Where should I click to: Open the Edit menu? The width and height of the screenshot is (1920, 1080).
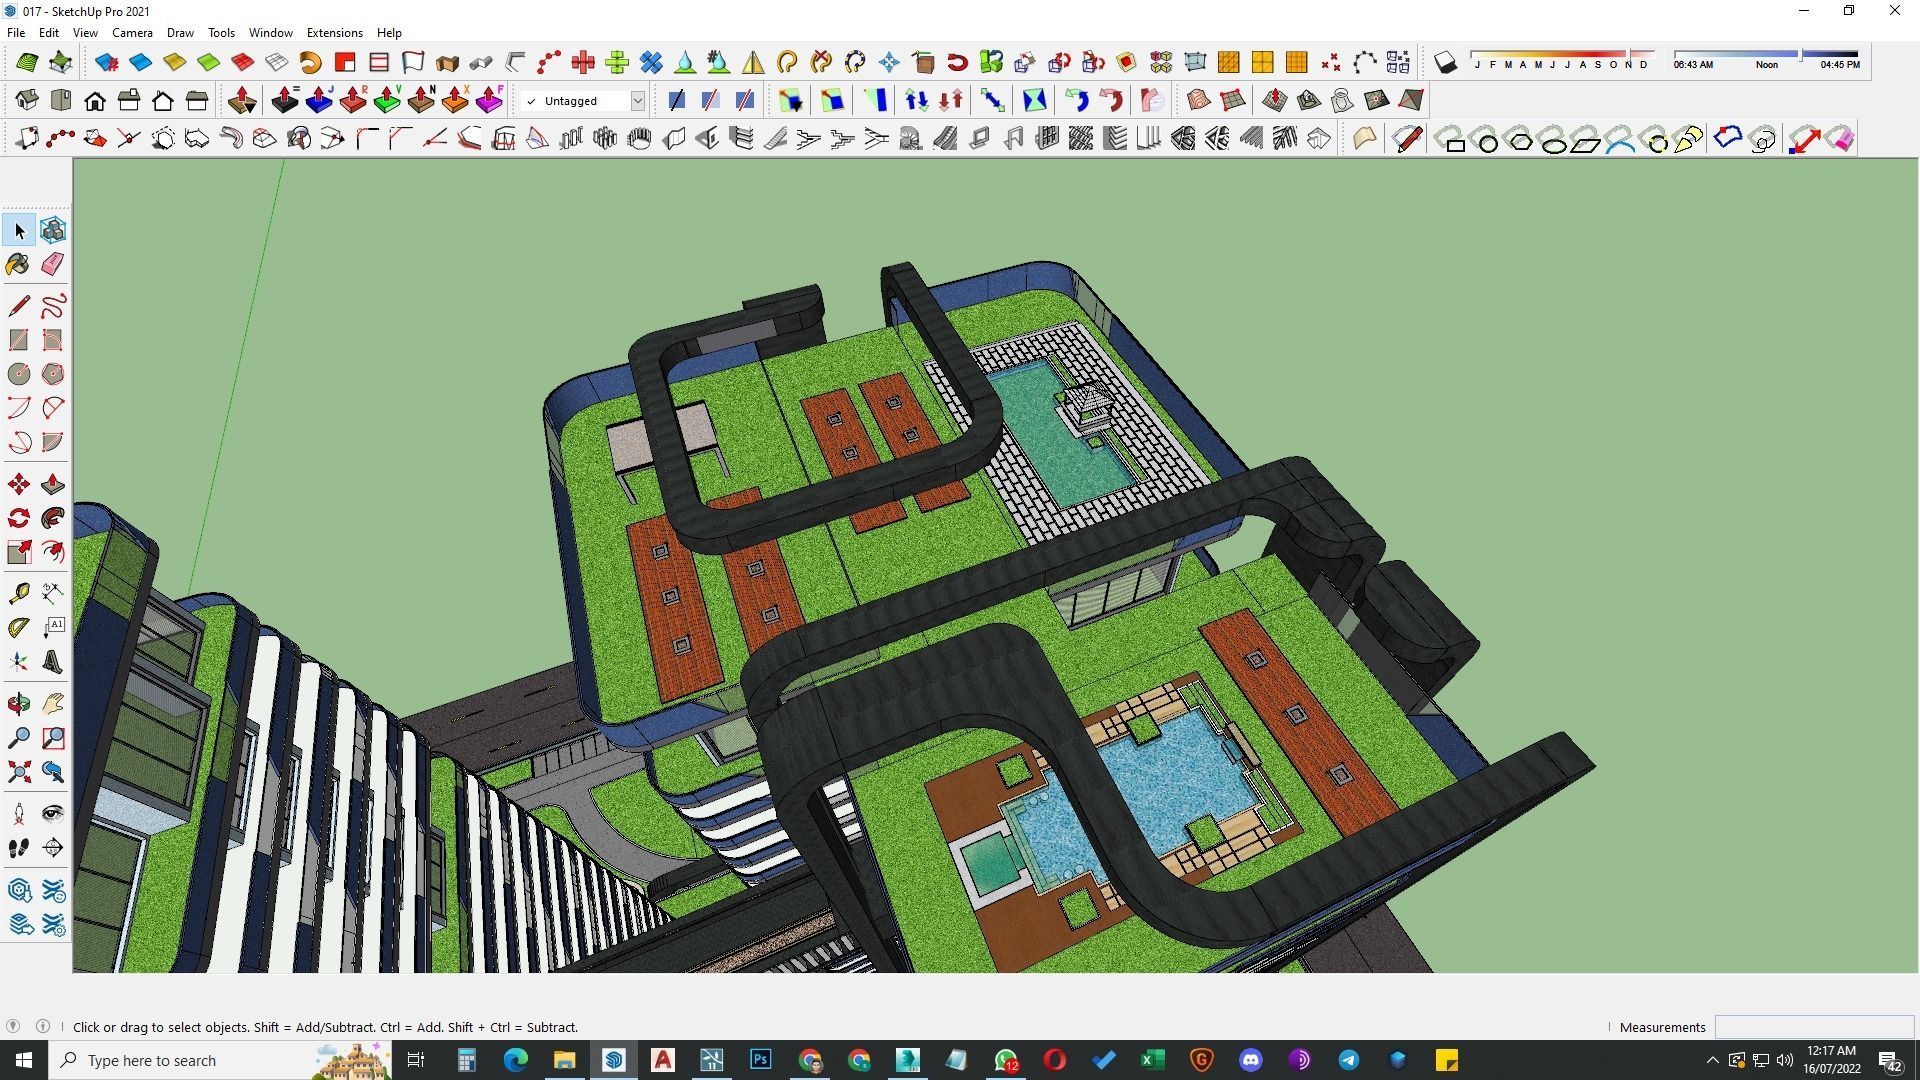(x=48, y=33)
